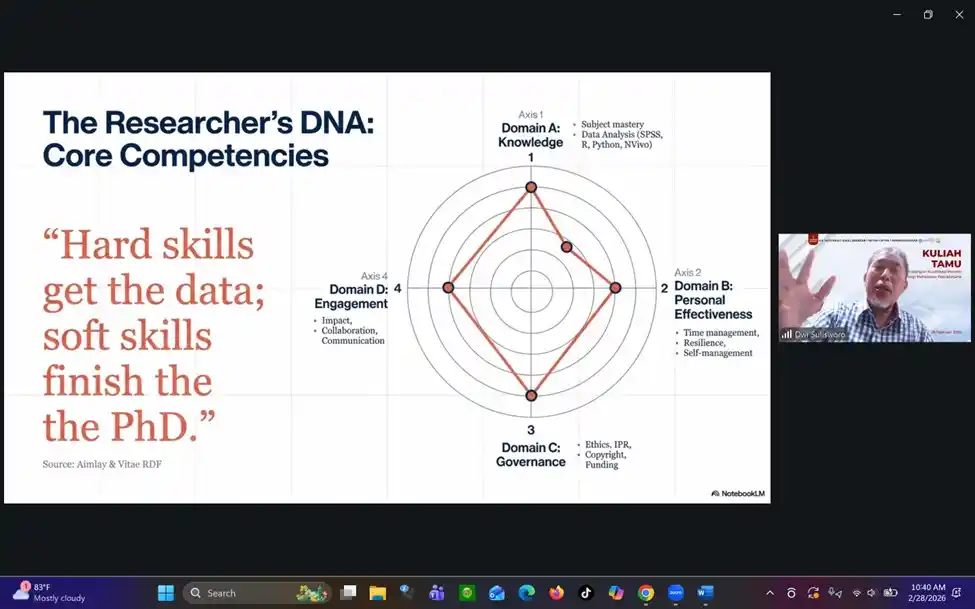Toggle Task View on the taskbar
This screenshot has width=975, height=609.
pyautogui.click(x=348, y=592)
